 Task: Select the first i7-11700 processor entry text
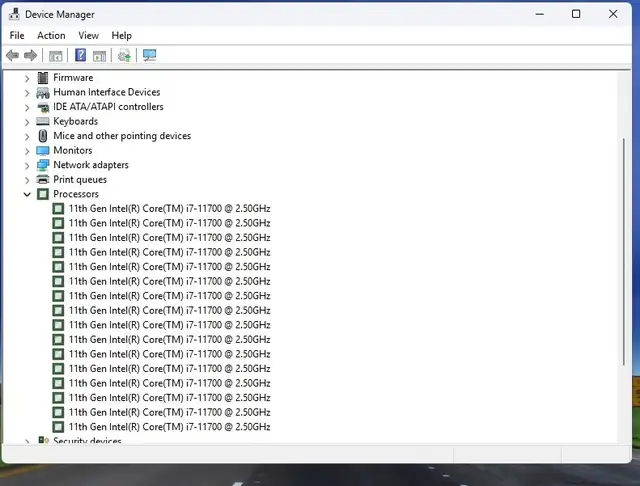pyautogui.click(x=169, y=209)
